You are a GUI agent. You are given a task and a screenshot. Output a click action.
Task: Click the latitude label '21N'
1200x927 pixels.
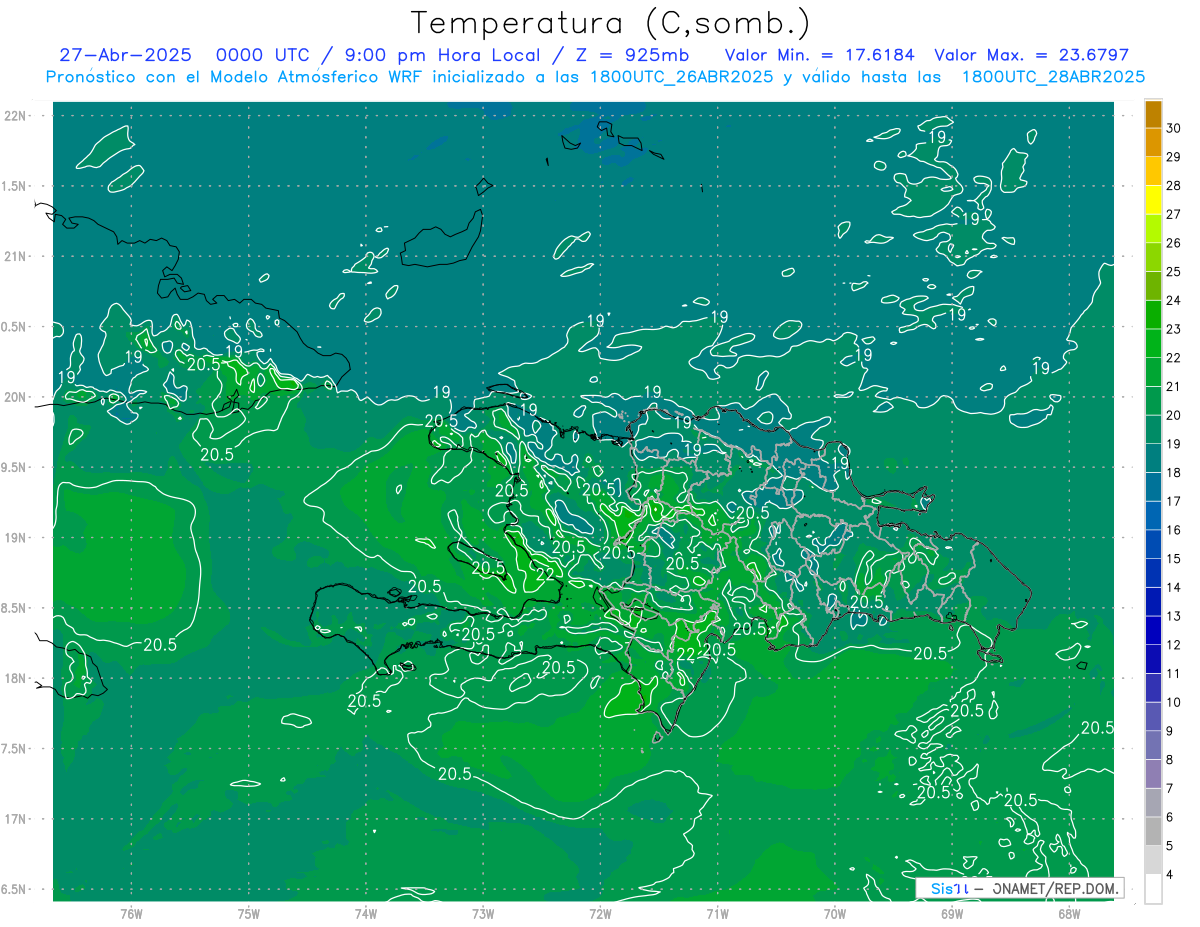(x=16, y=256)
